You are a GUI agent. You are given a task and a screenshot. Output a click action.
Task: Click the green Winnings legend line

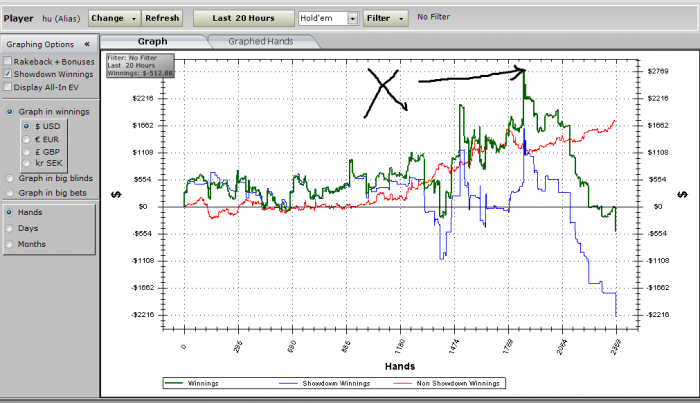[x=174, y=383]
